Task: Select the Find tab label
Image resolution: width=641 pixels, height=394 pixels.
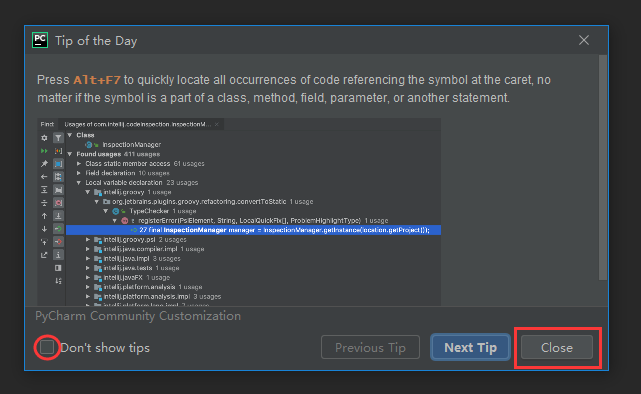Action: click(x=47, y=124)
